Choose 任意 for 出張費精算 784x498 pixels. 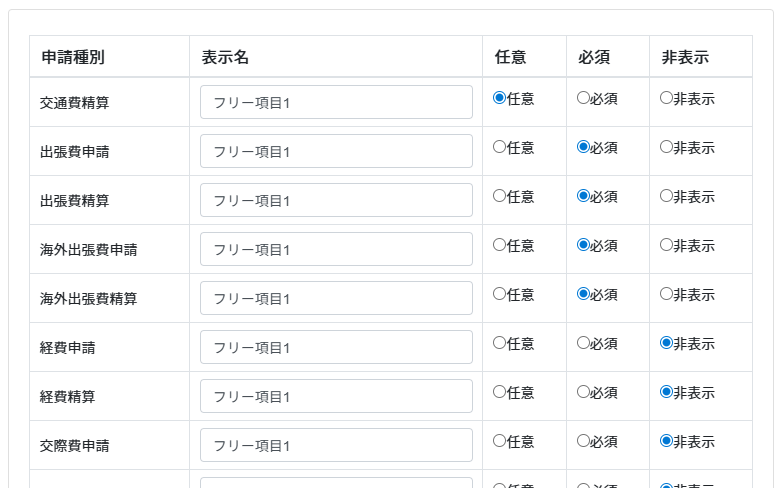(x=500, y=196)
